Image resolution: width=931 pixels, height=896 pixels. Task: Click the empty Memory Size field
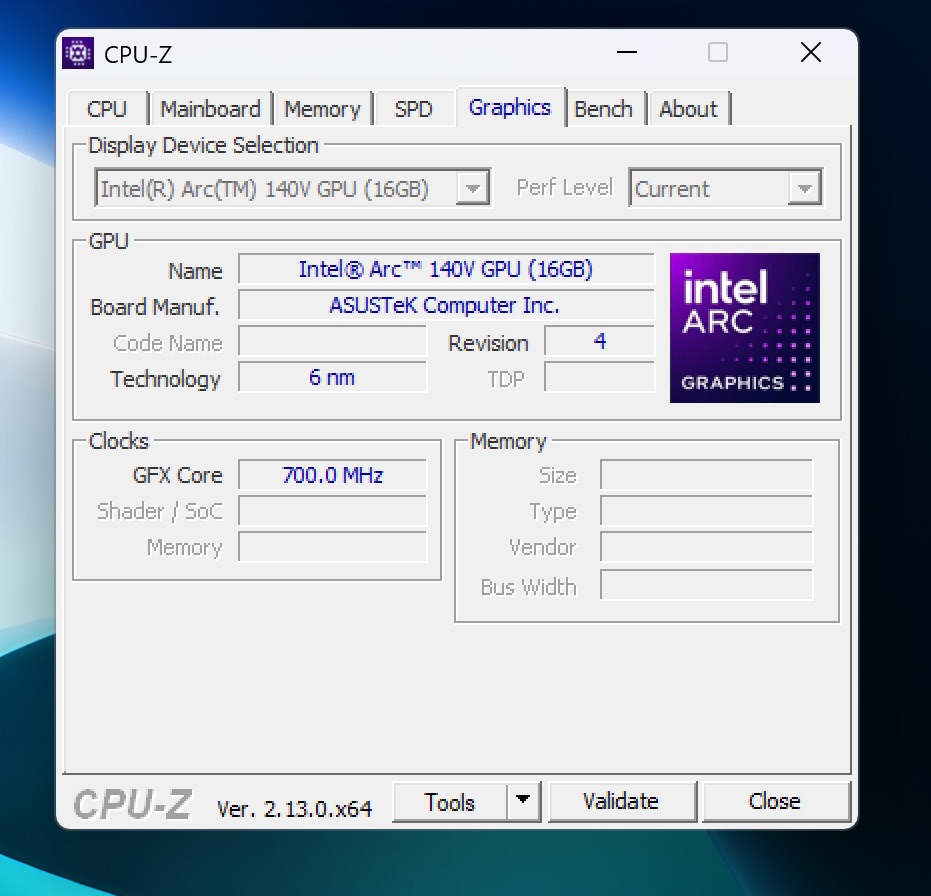707,475
